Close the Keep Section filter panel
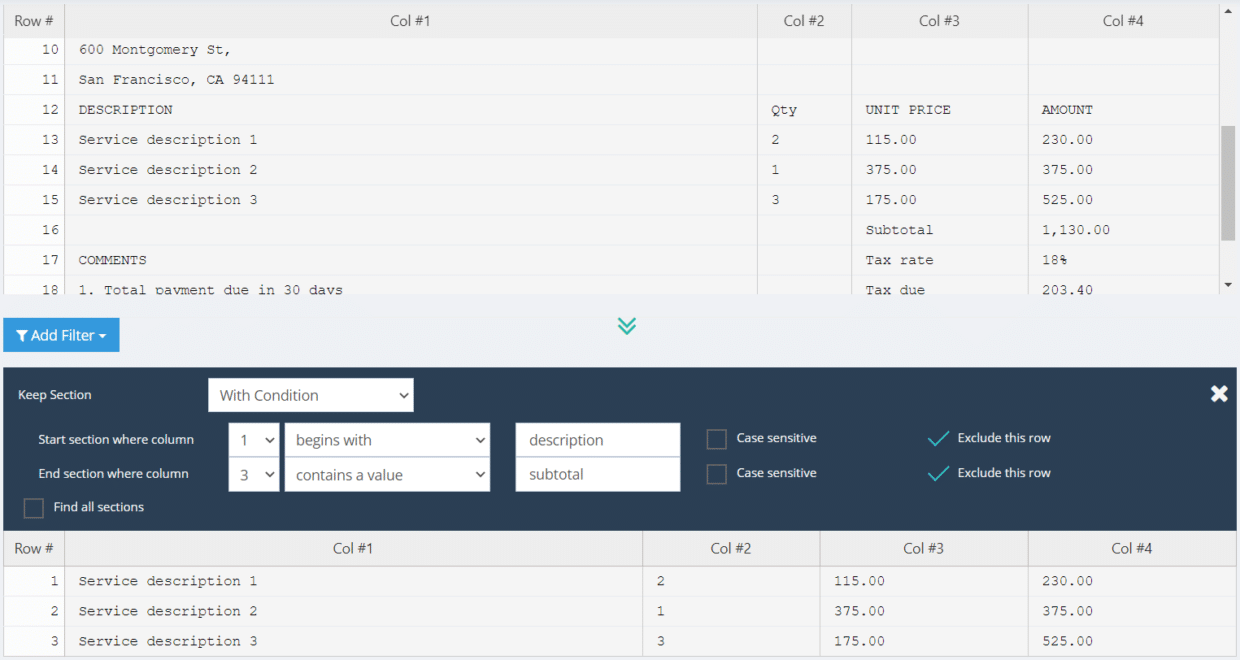This screenshot has height=660, width=1240. (1218, 394)
